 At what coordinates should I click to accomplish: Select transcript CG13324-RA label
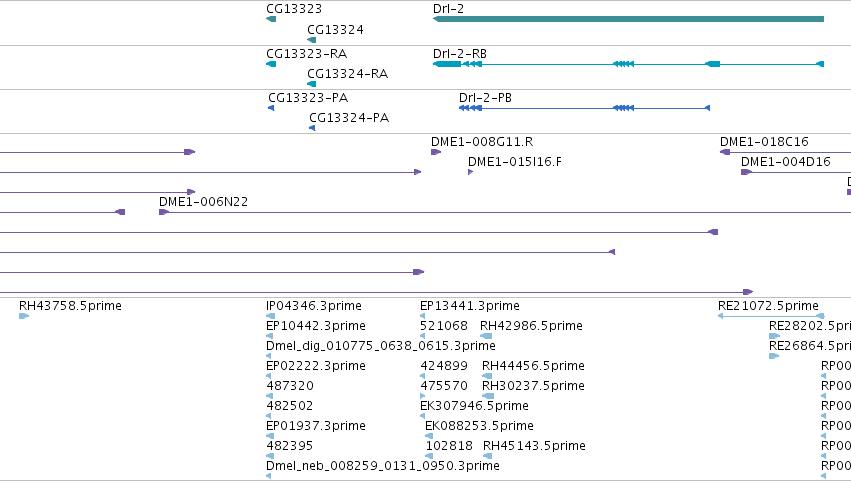click(347, 74)
